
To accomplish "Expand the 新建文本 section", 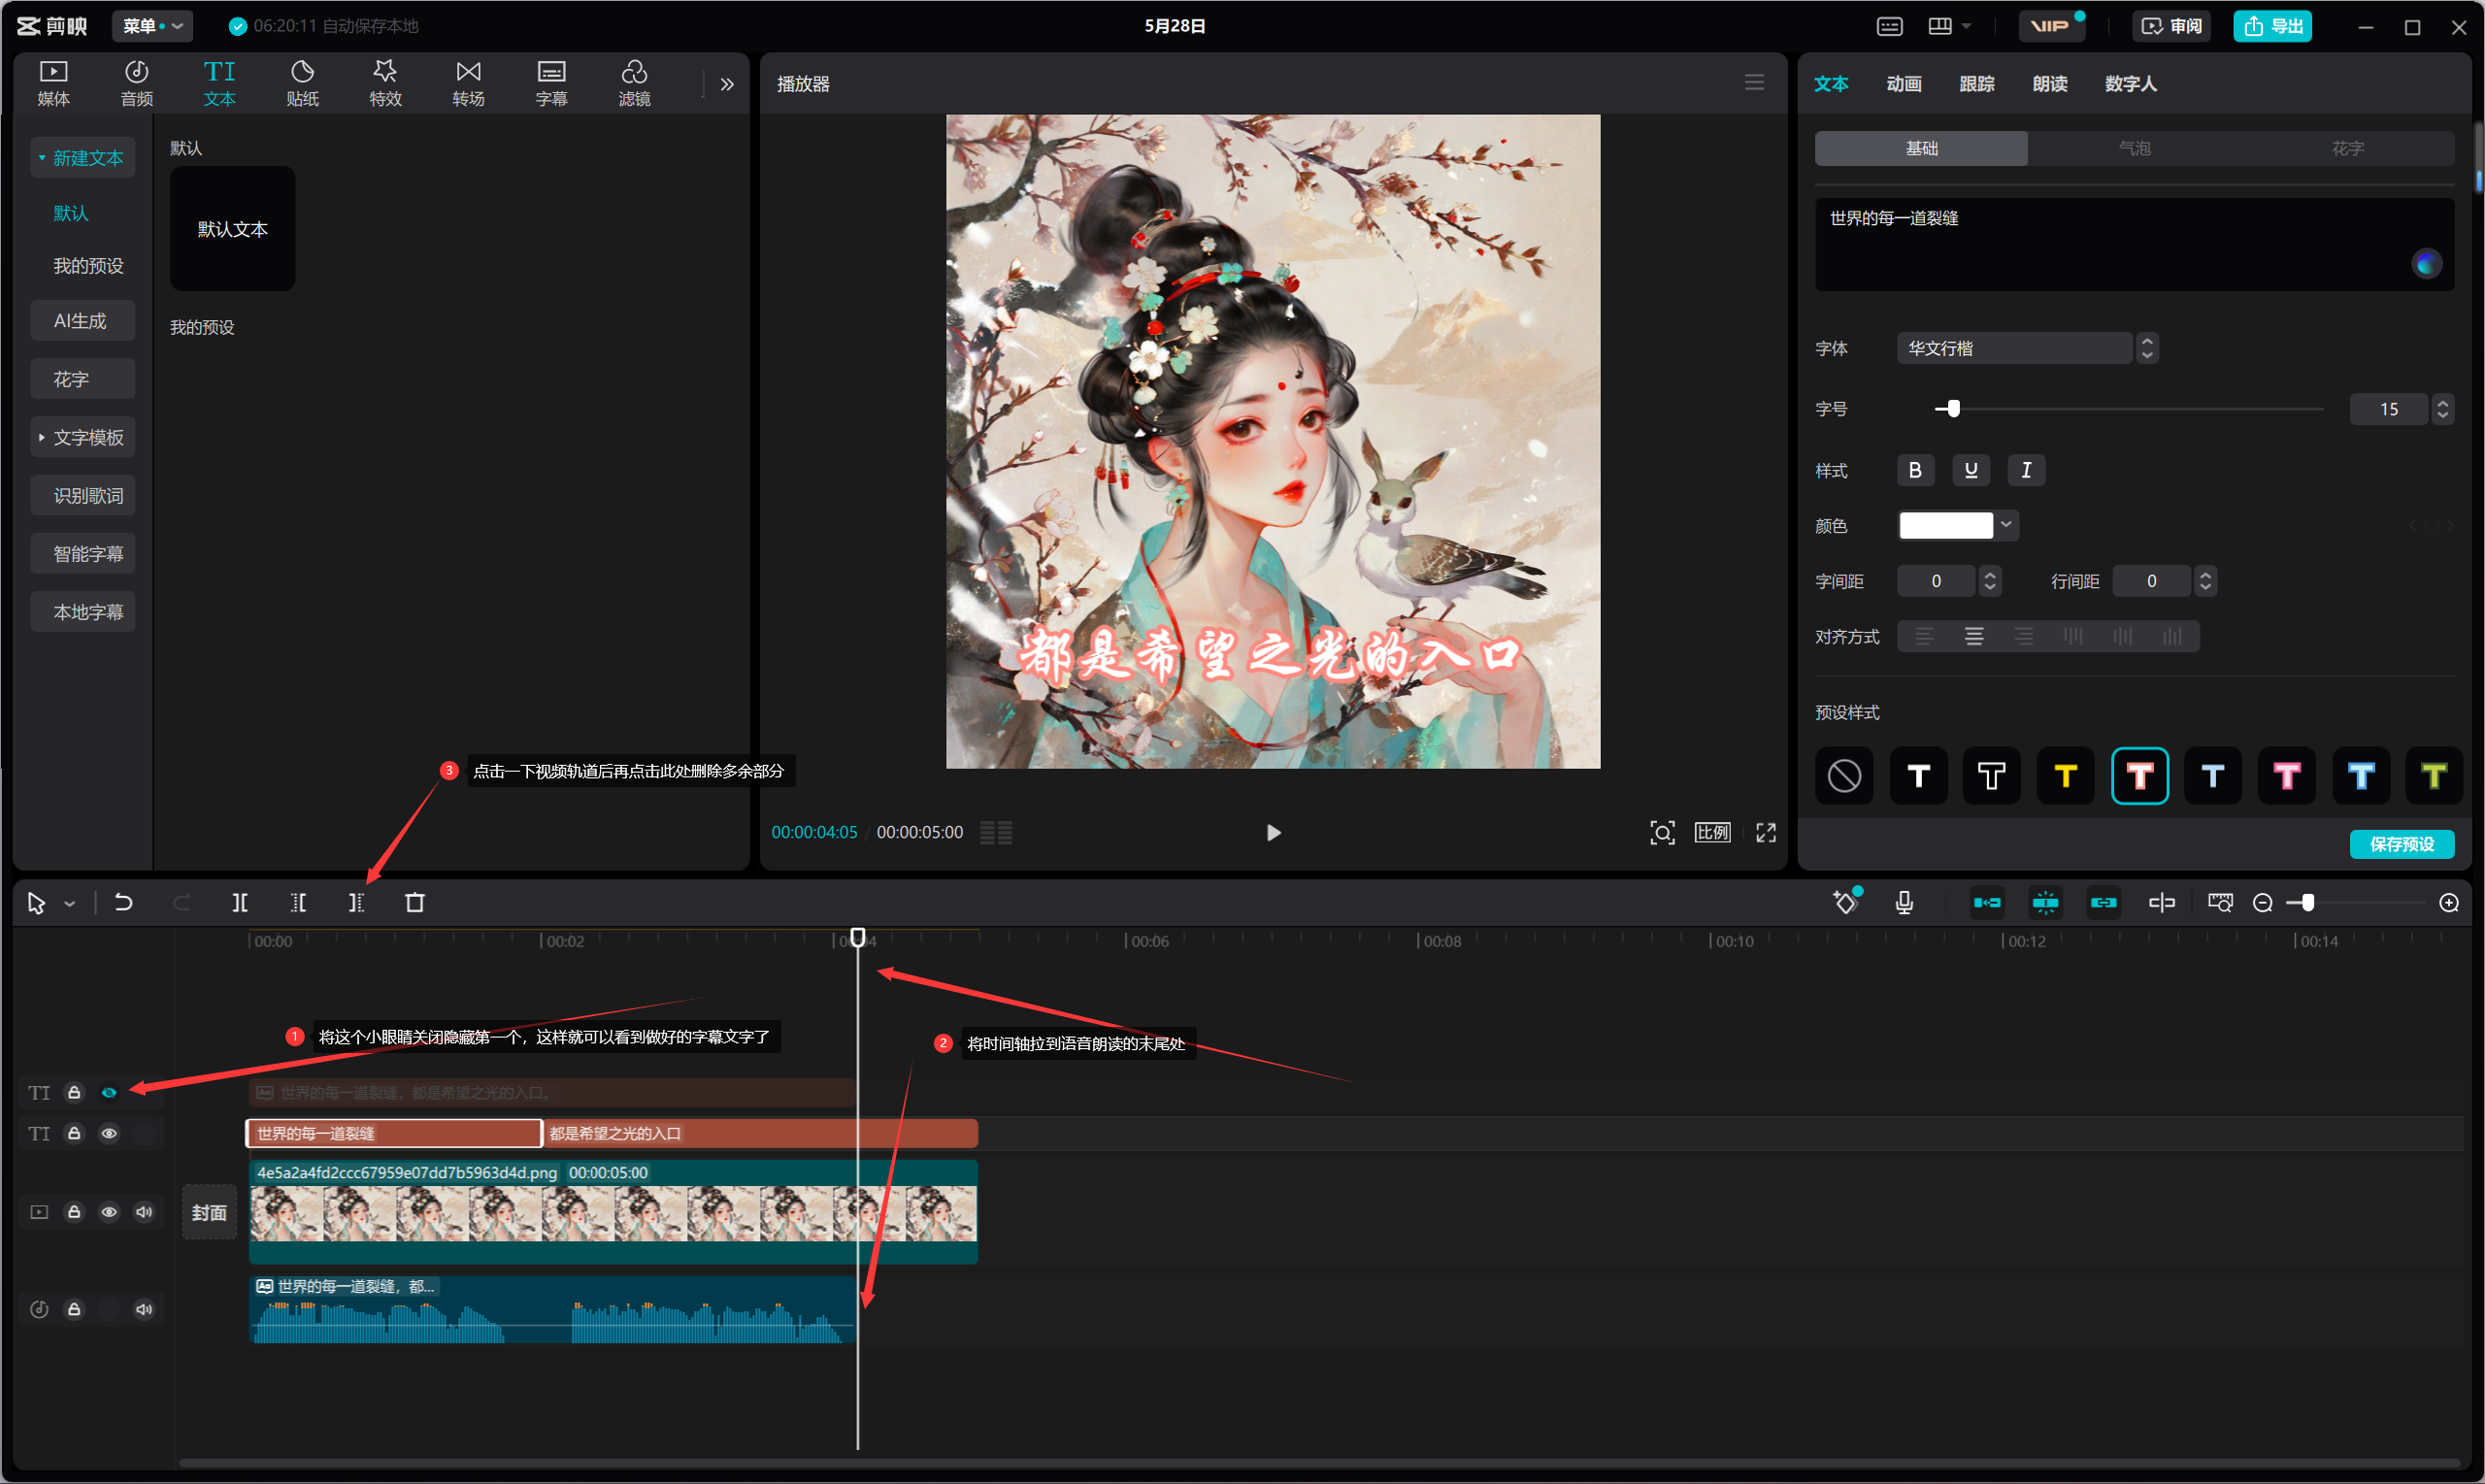I will (x=82, y=158).
